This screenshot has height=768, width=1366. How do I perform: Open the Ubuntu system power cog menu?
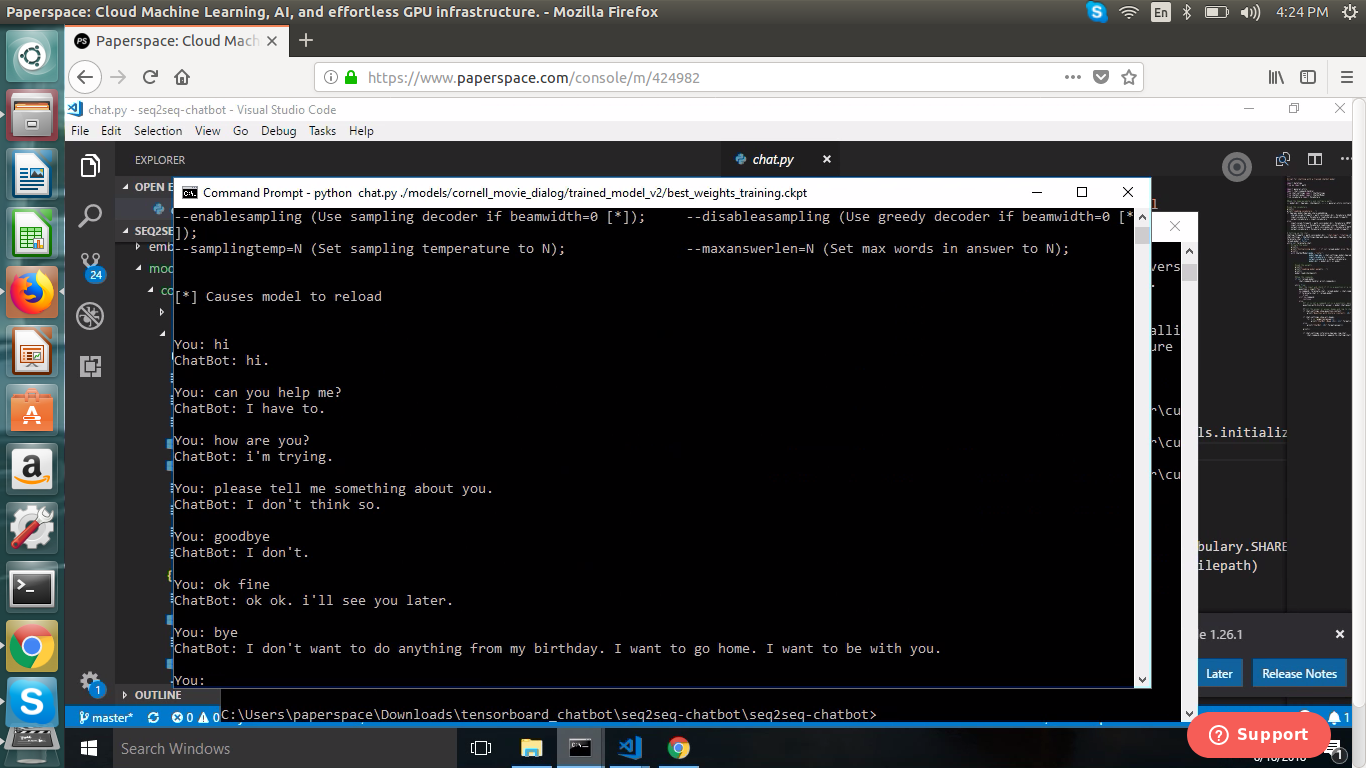click(x=1349, y=12)
